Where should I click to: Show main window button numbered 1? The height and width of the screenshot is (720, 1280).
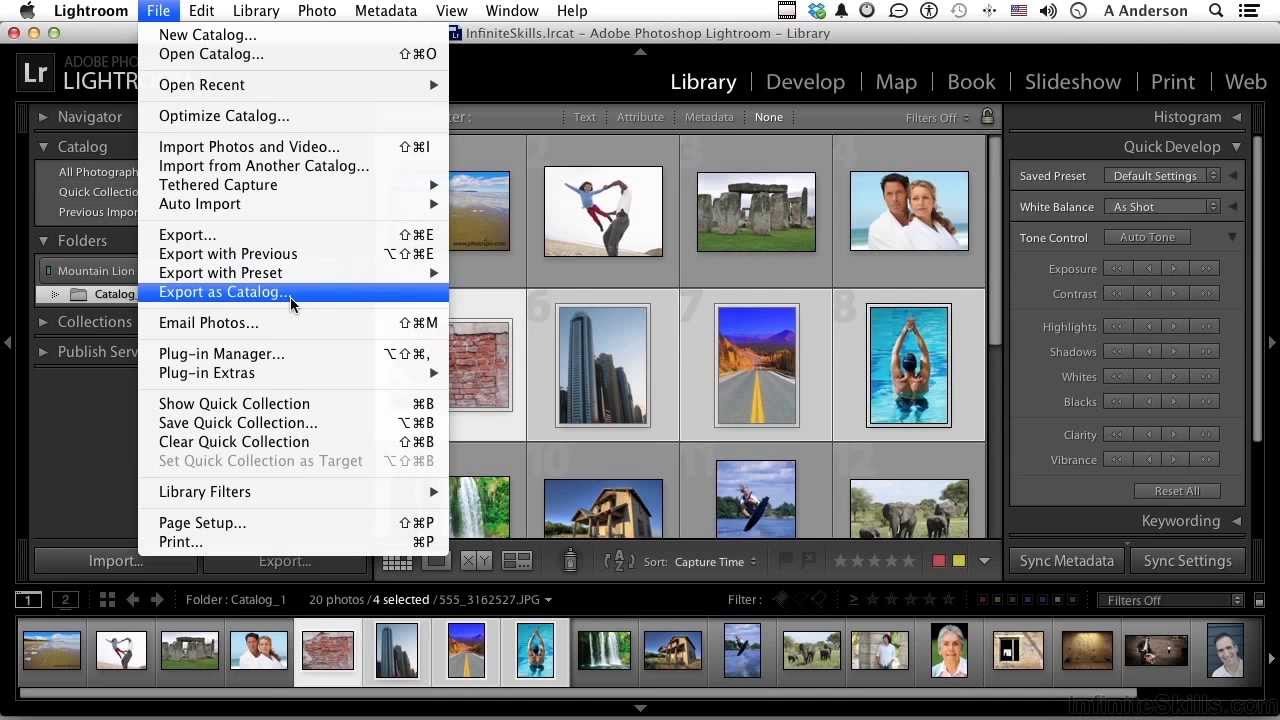tap(28, 600)
